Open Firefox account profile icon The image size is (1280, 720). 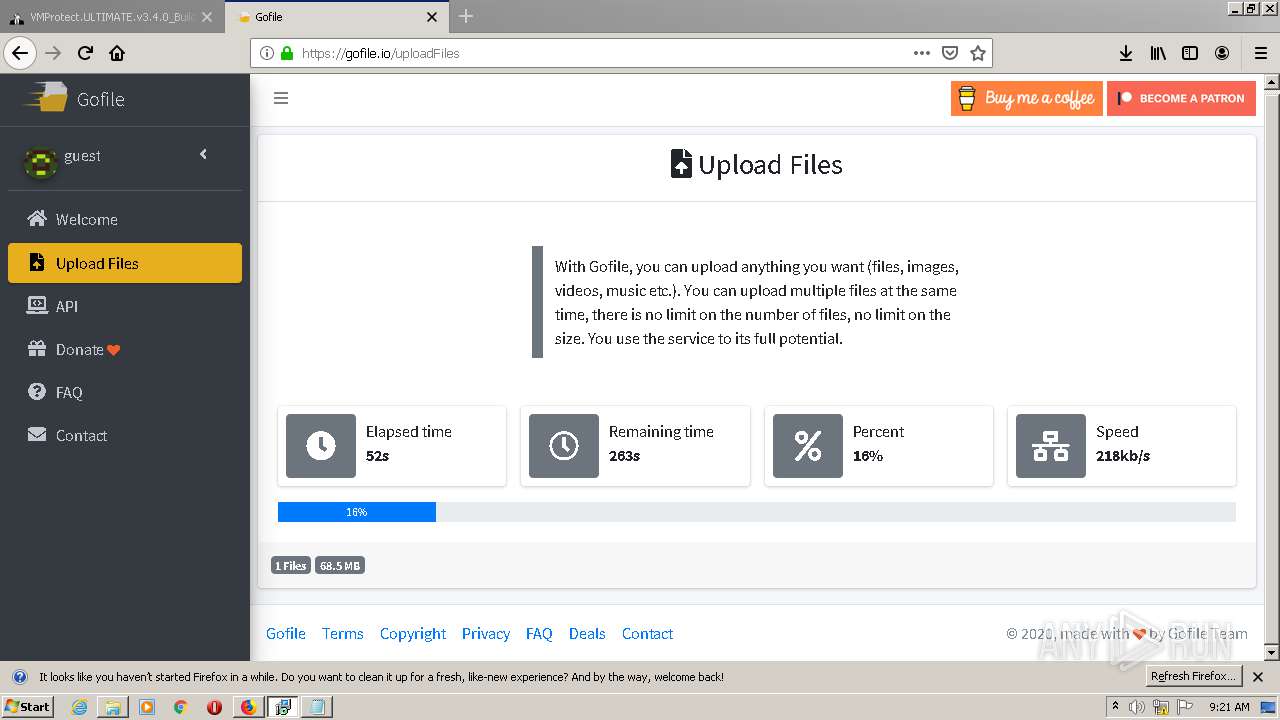click(x=1222, y=53)
